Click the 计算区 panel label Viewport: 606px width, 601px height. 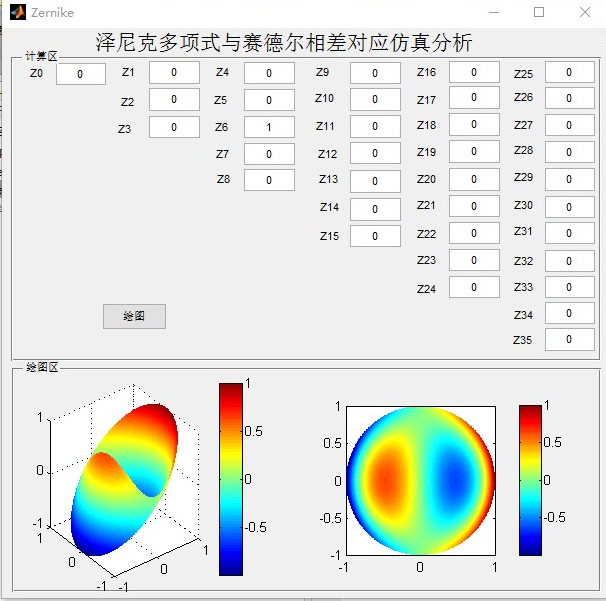click(x=41, y=56)
